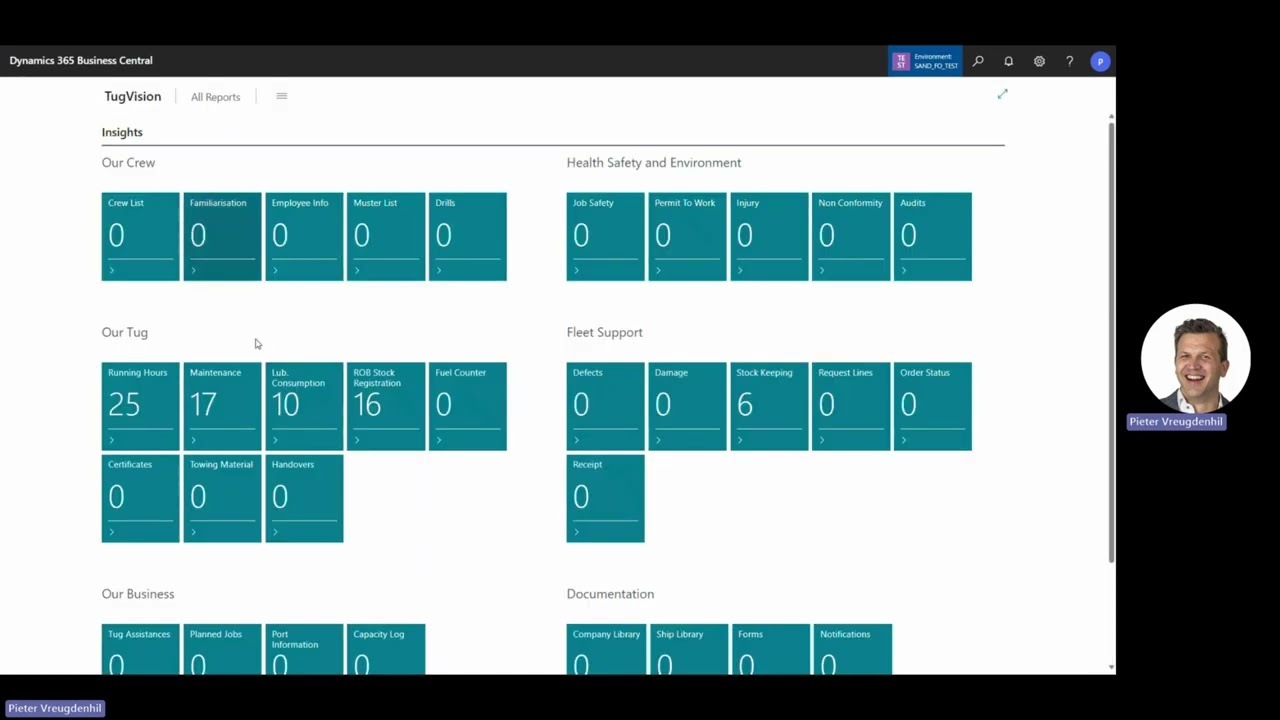Open the Towing Material tile
Viewport: 1280px width, 720px height.
point(222,498)
